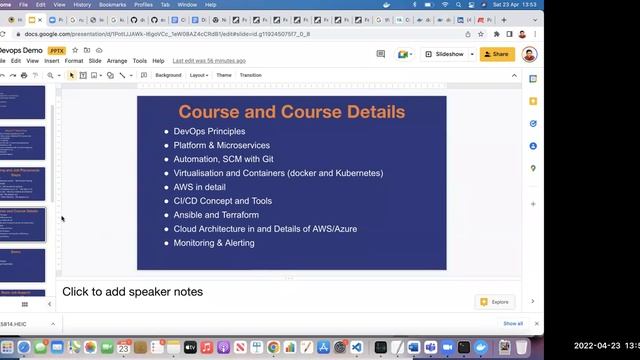Select the Course and Course Details thumbnail

click(22, 224)
